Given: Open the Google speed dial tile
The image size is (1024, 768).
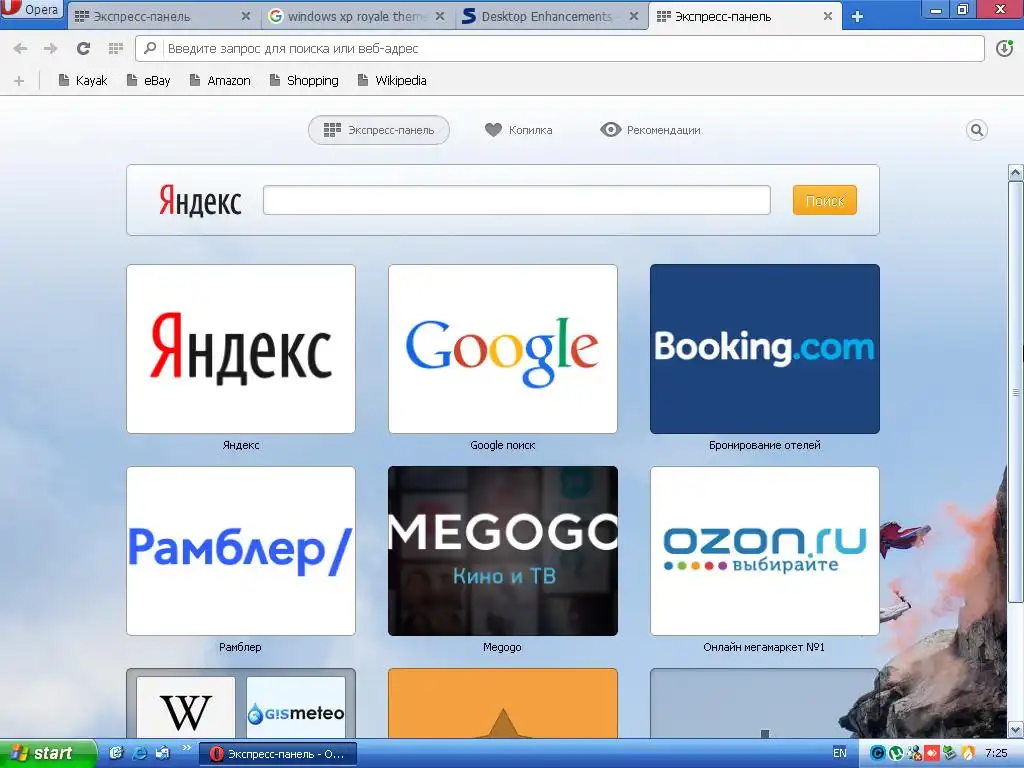Looking at the screenshot, I should coord(503,349).
